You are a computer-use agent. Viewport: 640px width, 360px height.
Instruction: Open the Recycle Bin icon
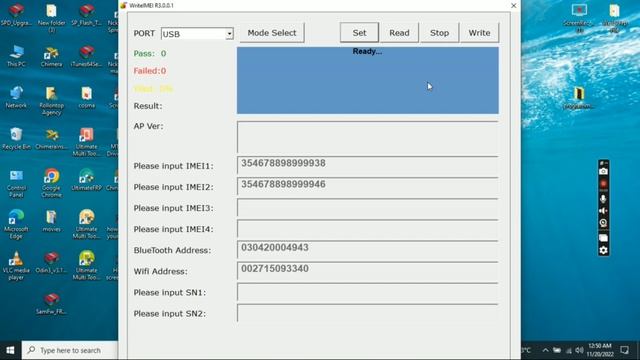pos(16,138)
